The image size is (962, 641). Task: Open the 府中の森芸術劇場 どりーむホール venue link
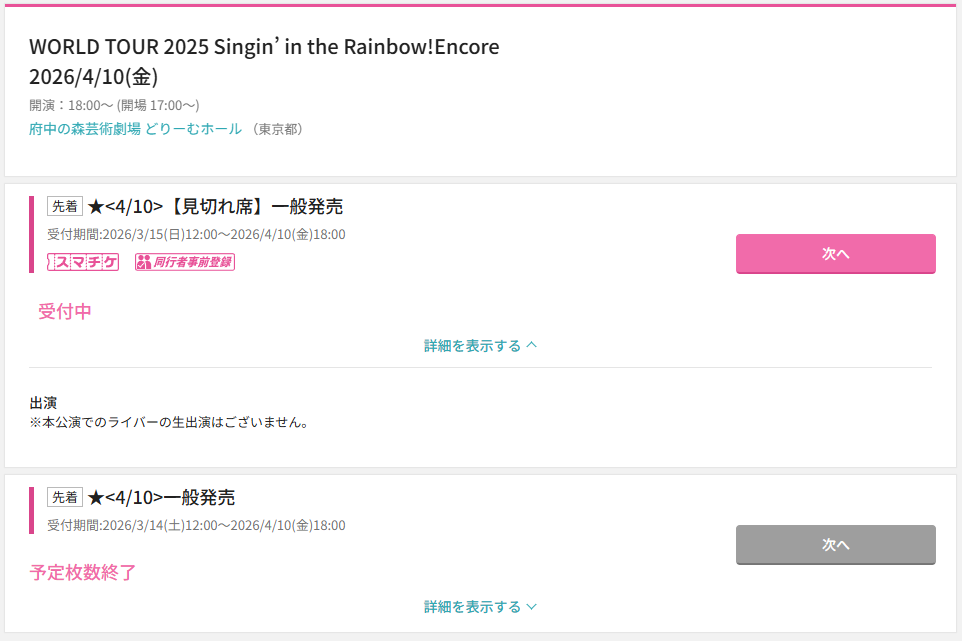[136, 129]
